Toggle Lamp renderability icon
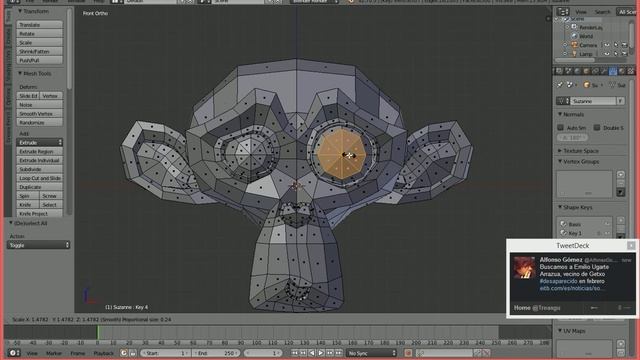640x360 pixels. point(624,53)
